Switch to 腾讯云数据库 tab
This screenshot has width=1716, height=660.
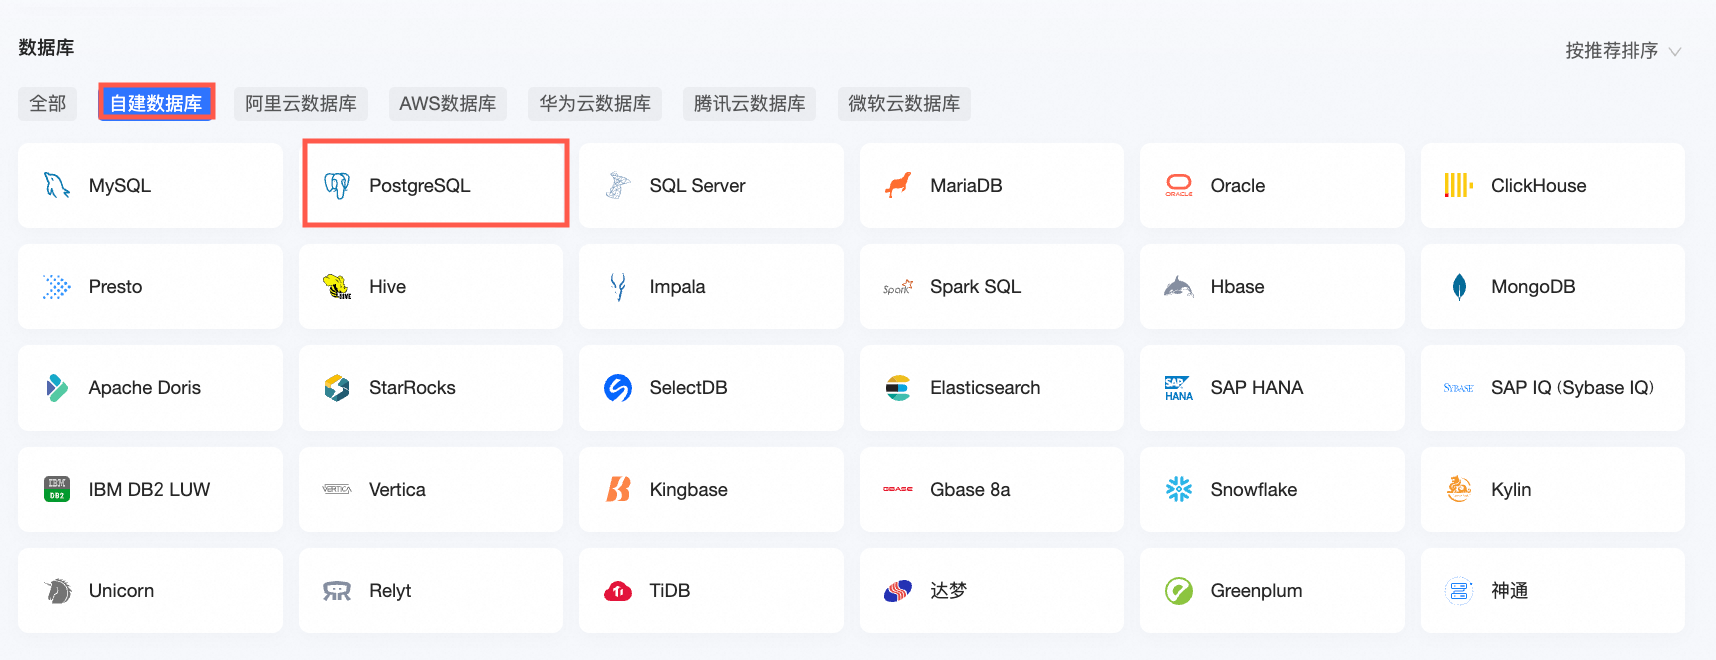[750, 103]
